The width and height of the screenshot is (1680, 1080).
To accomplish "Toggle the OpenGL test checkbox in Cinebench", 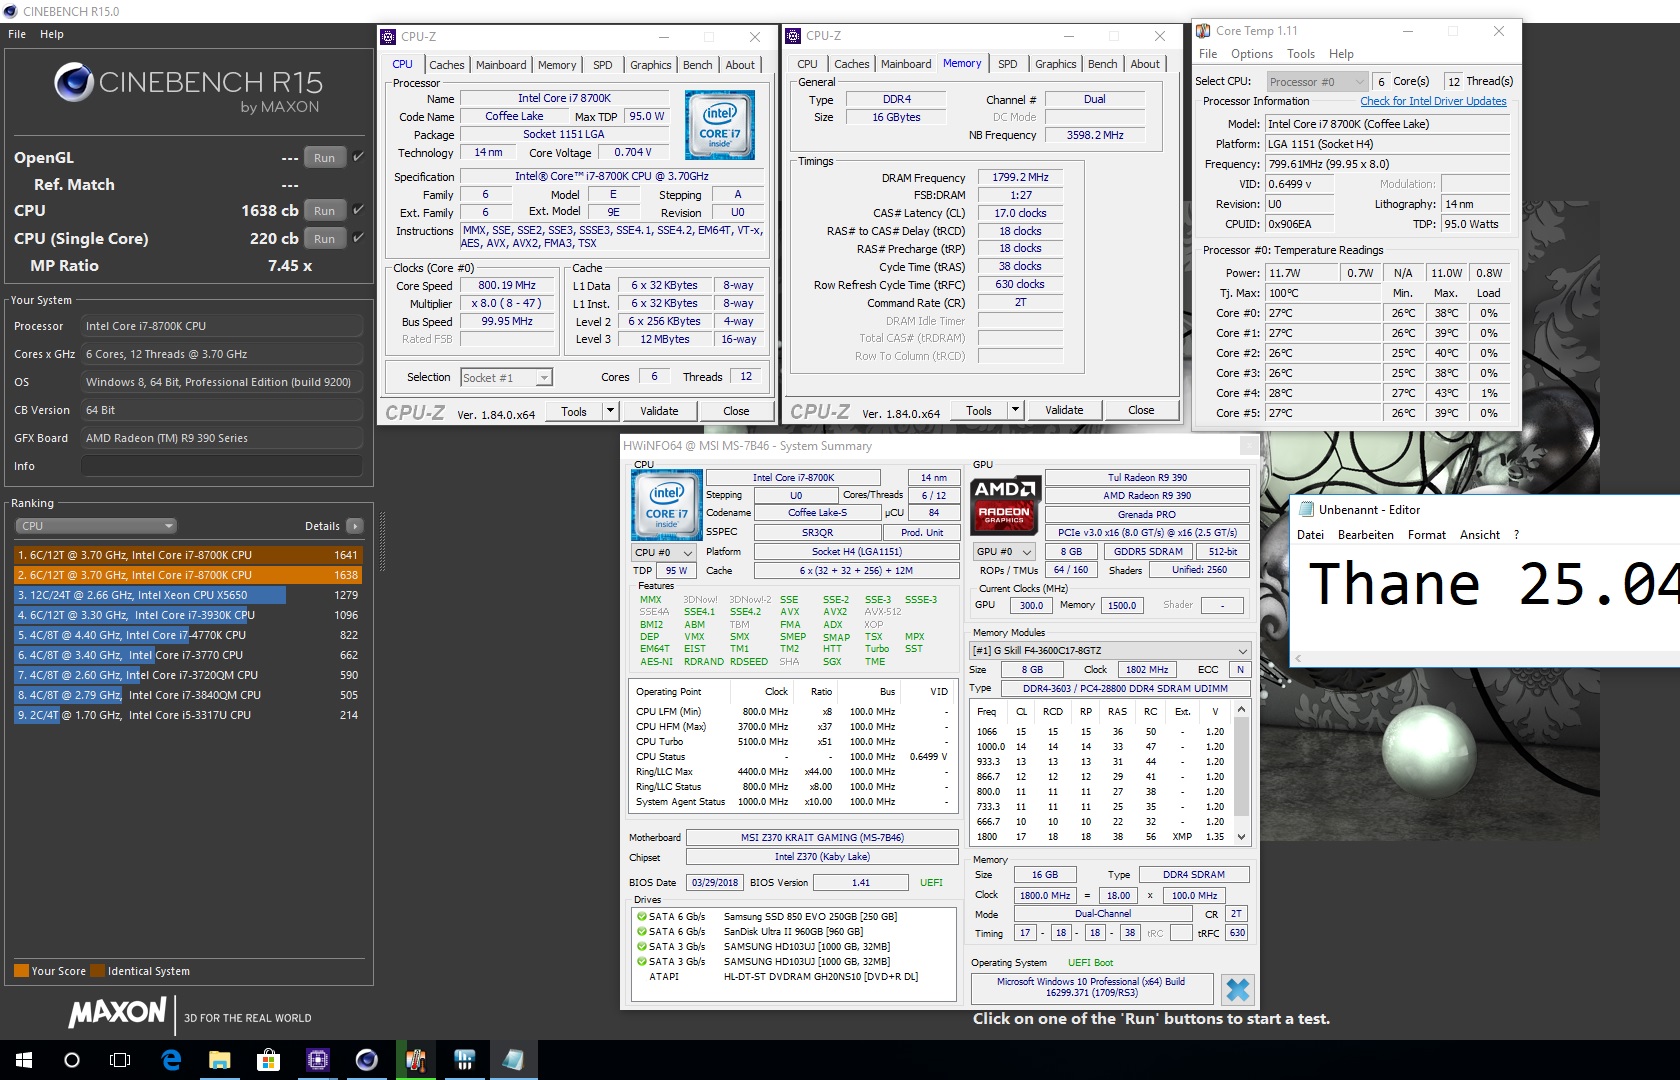I will [x=358, y=156].
